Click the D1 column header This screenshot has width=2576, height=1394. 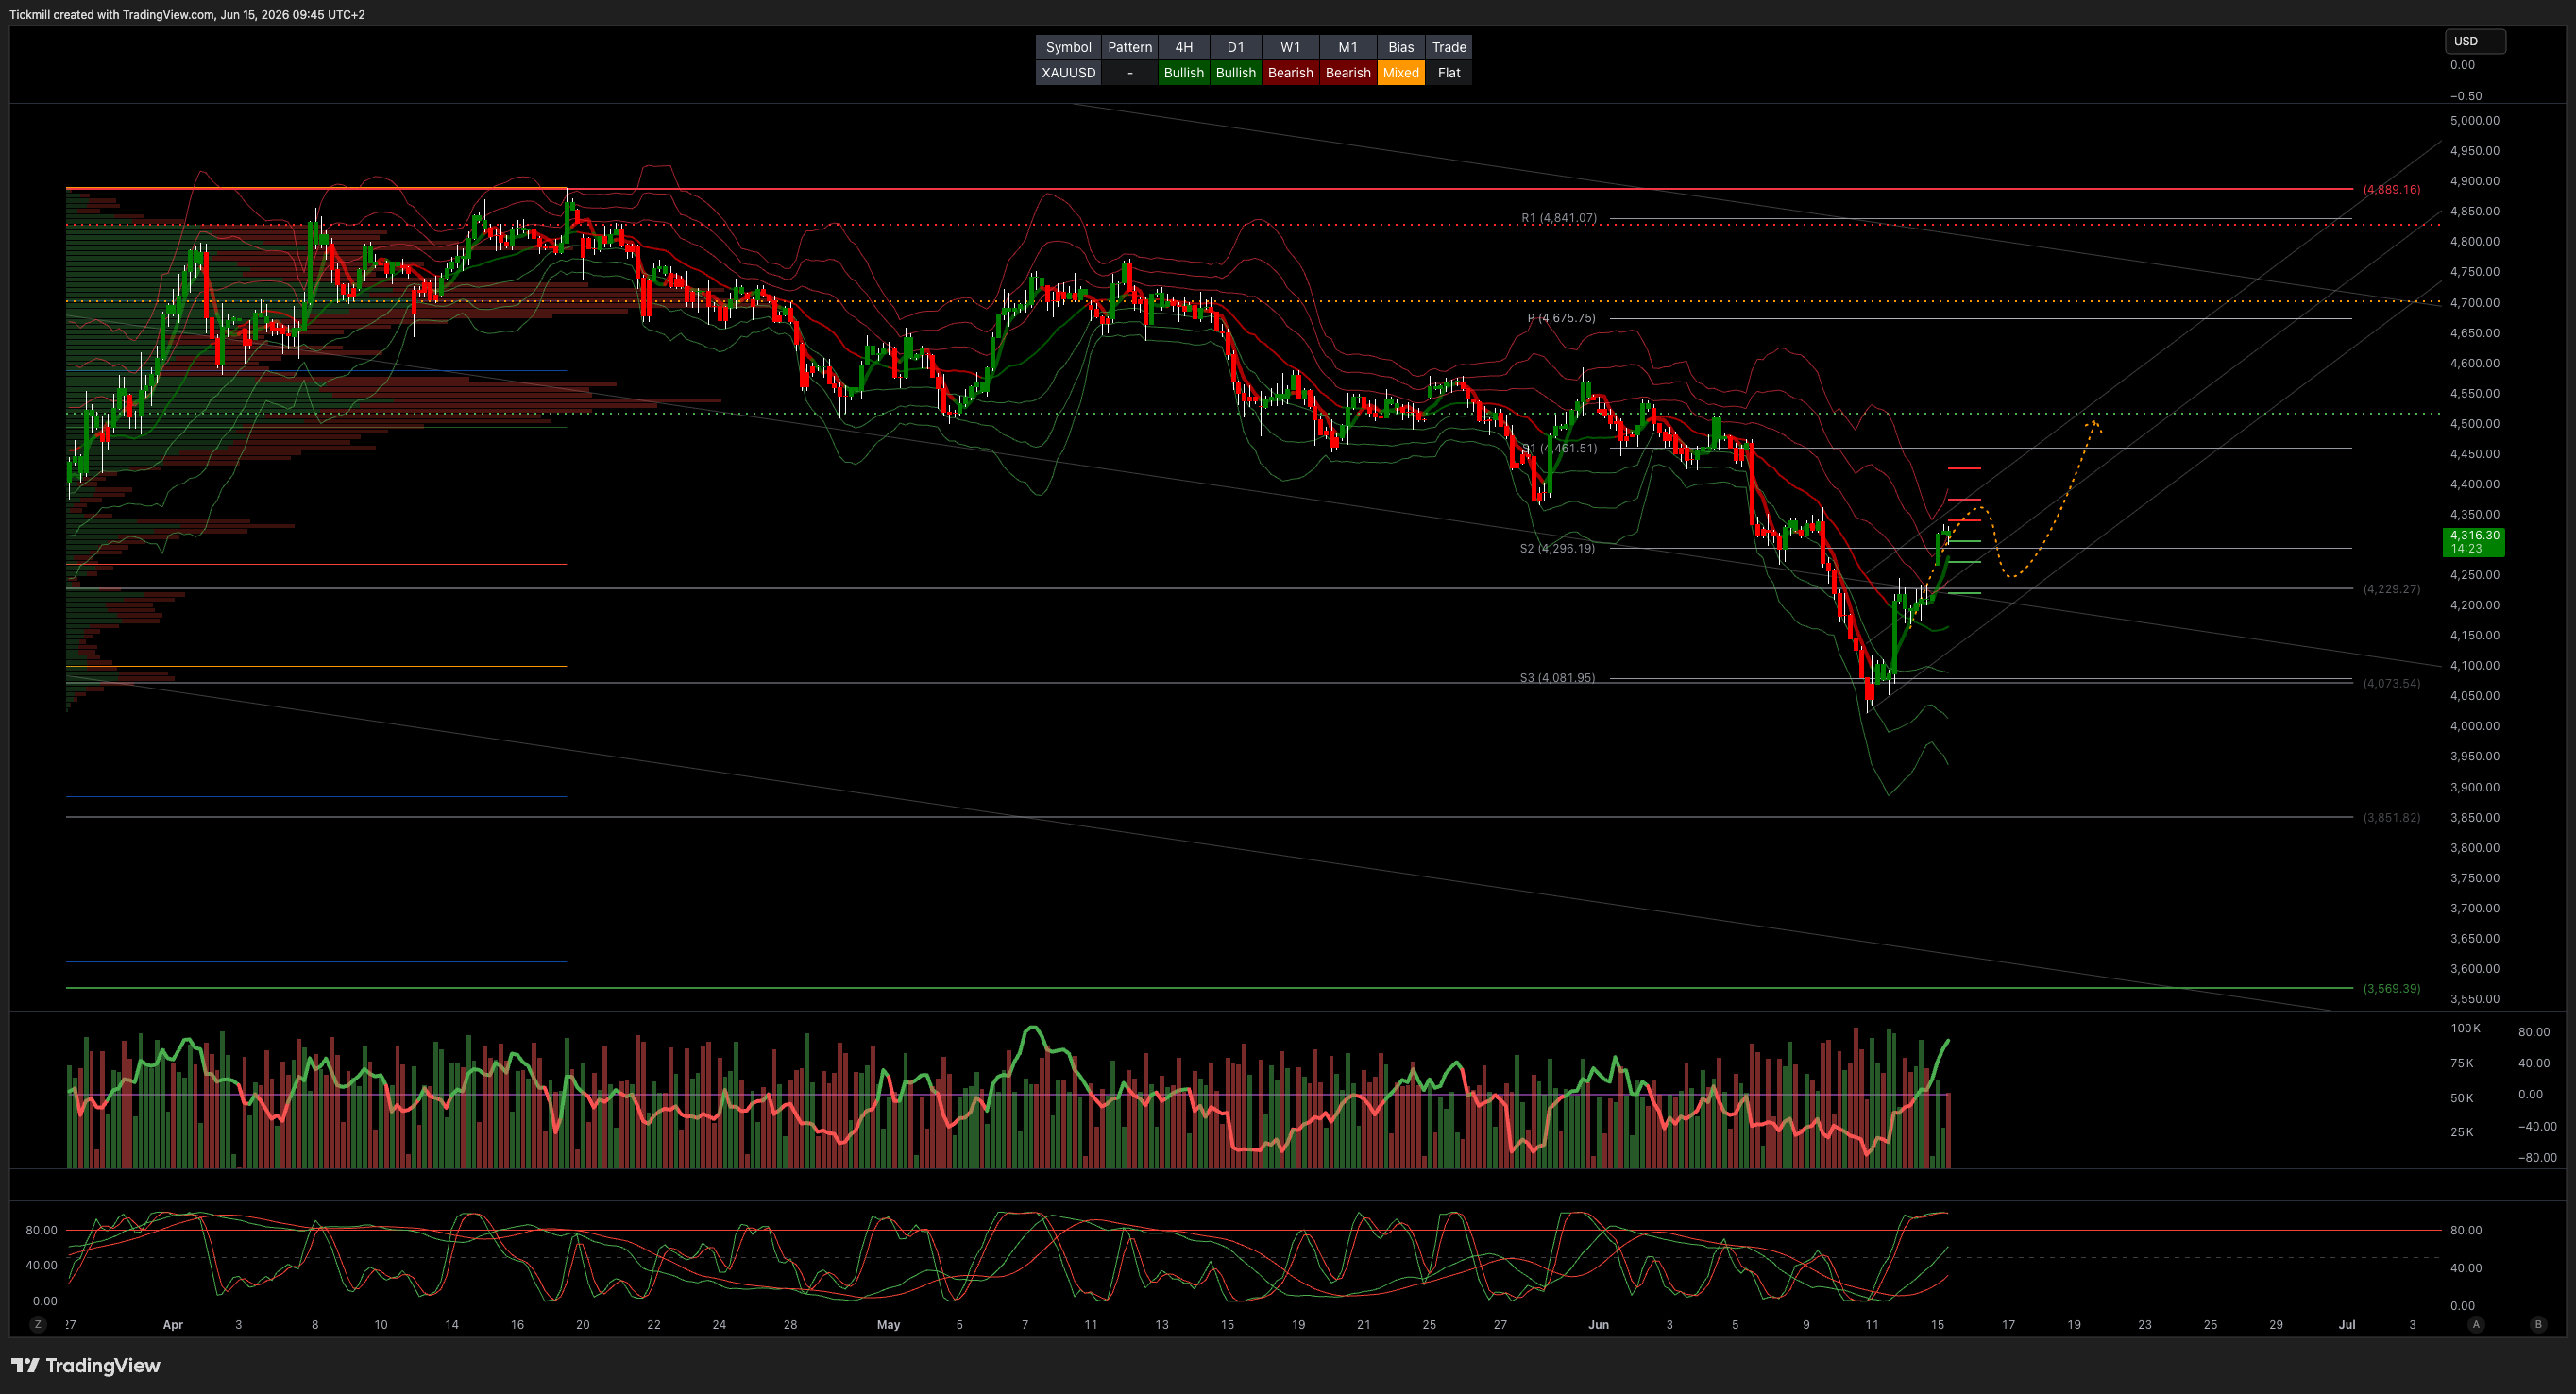click(x=1236, y=47)
